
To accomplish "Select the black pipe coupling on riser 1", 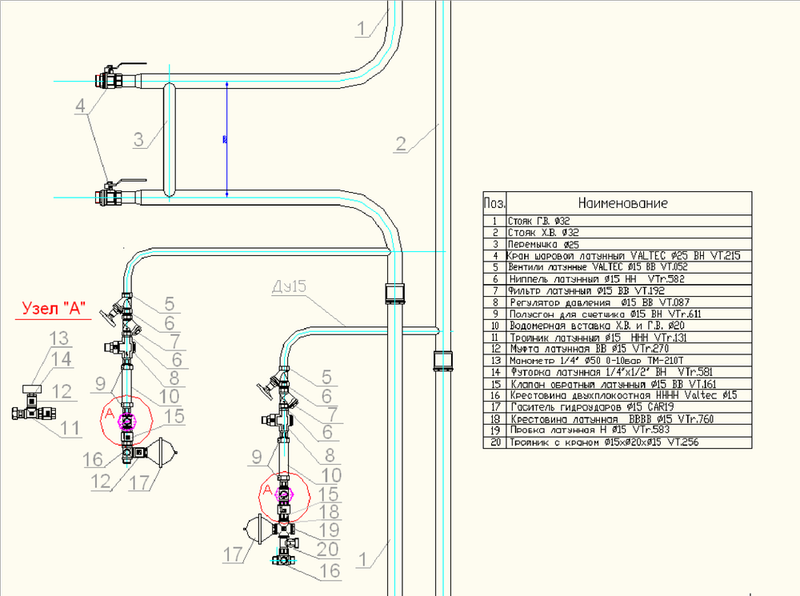I will point(393,293).
